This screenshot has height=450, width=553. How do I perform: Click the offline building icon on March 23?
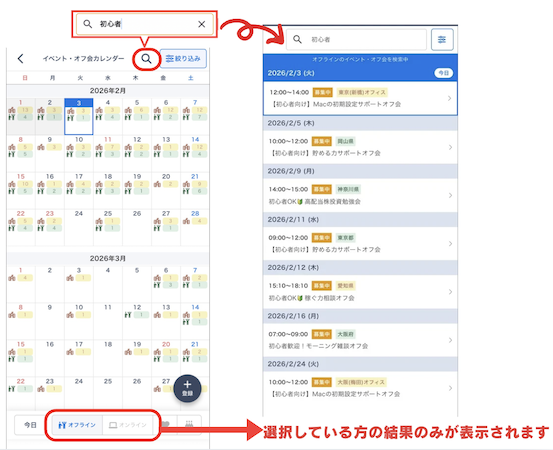(41, 389)
